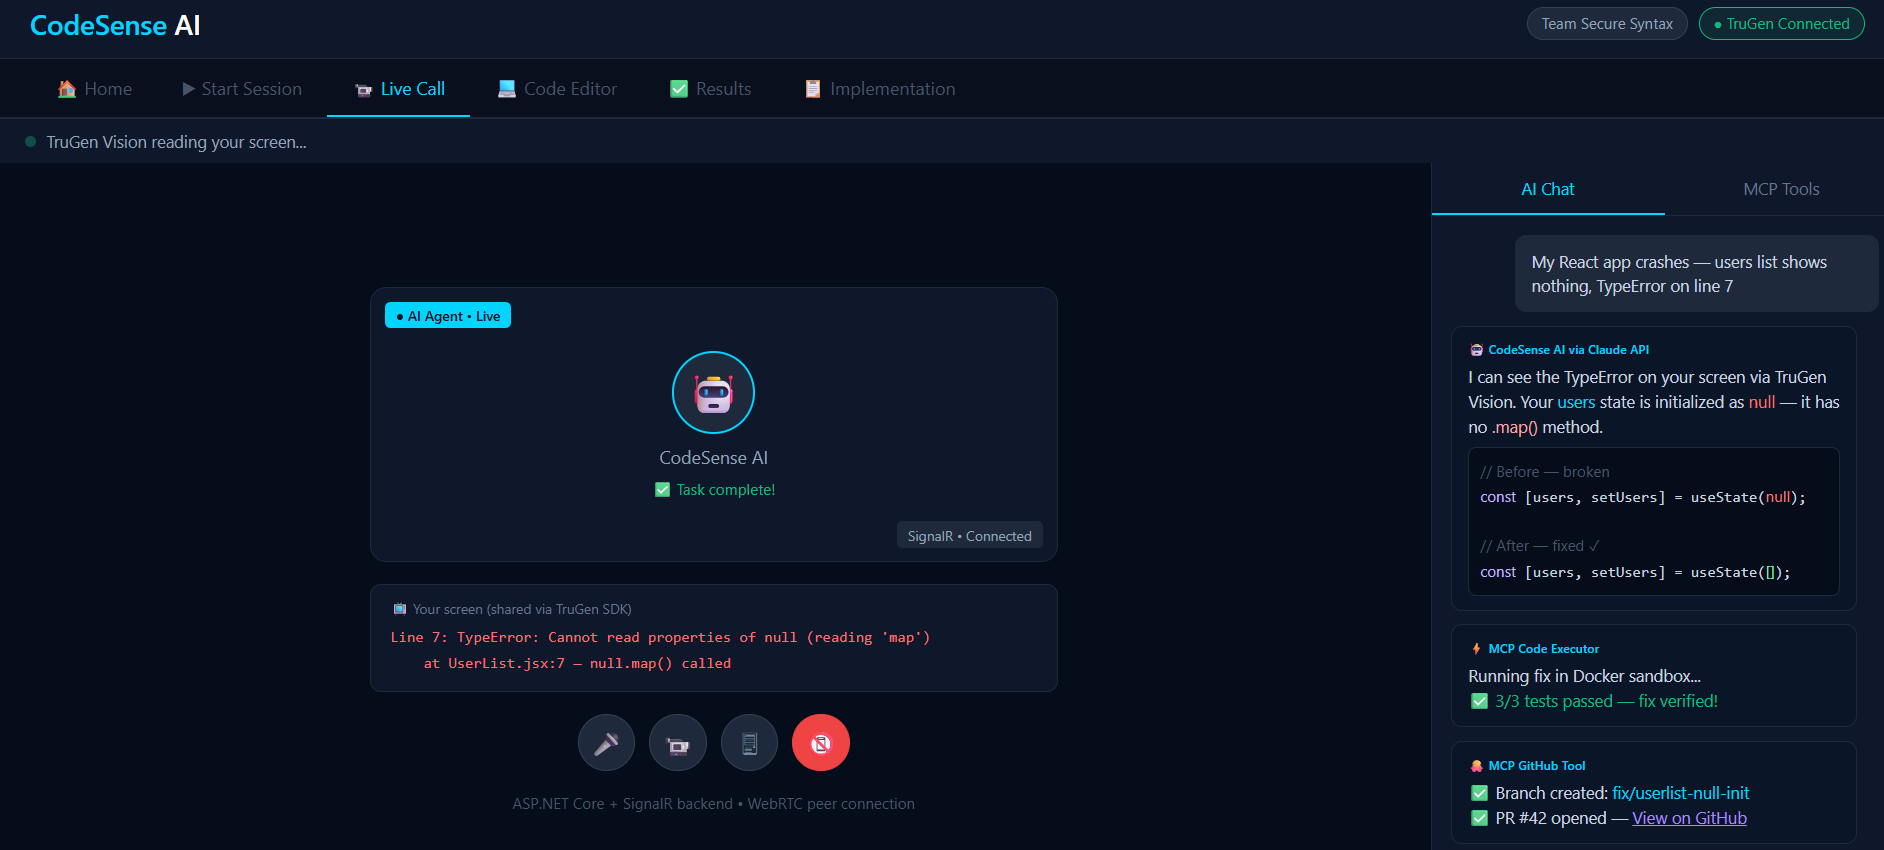Click the screen share device button
The height and width of the screenshot is (850, 1884).
pyautogui.click(x=749, y=743)
